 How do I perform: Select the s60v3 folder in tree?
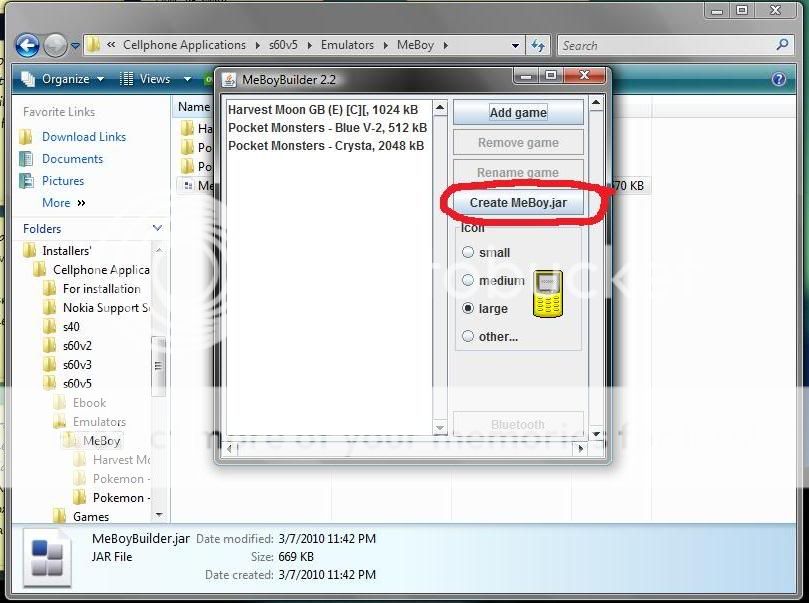click(x=77, y=365)
